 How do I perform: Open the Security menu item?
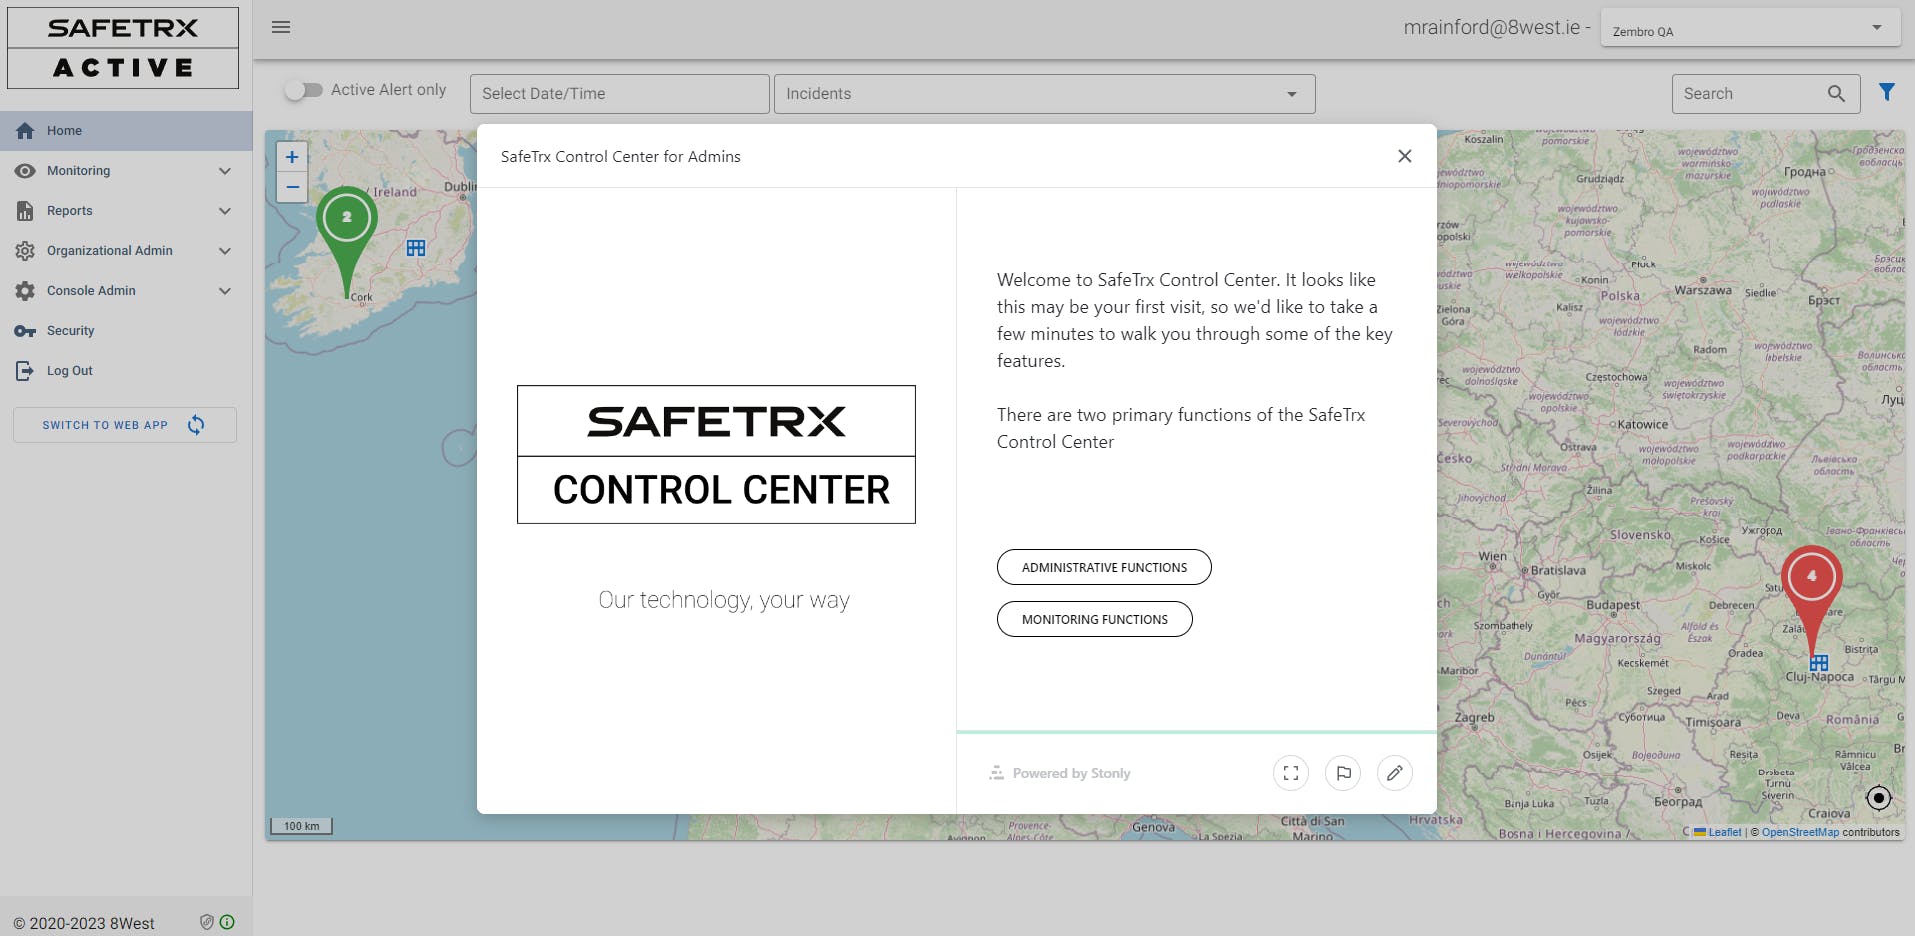[126, 331]
